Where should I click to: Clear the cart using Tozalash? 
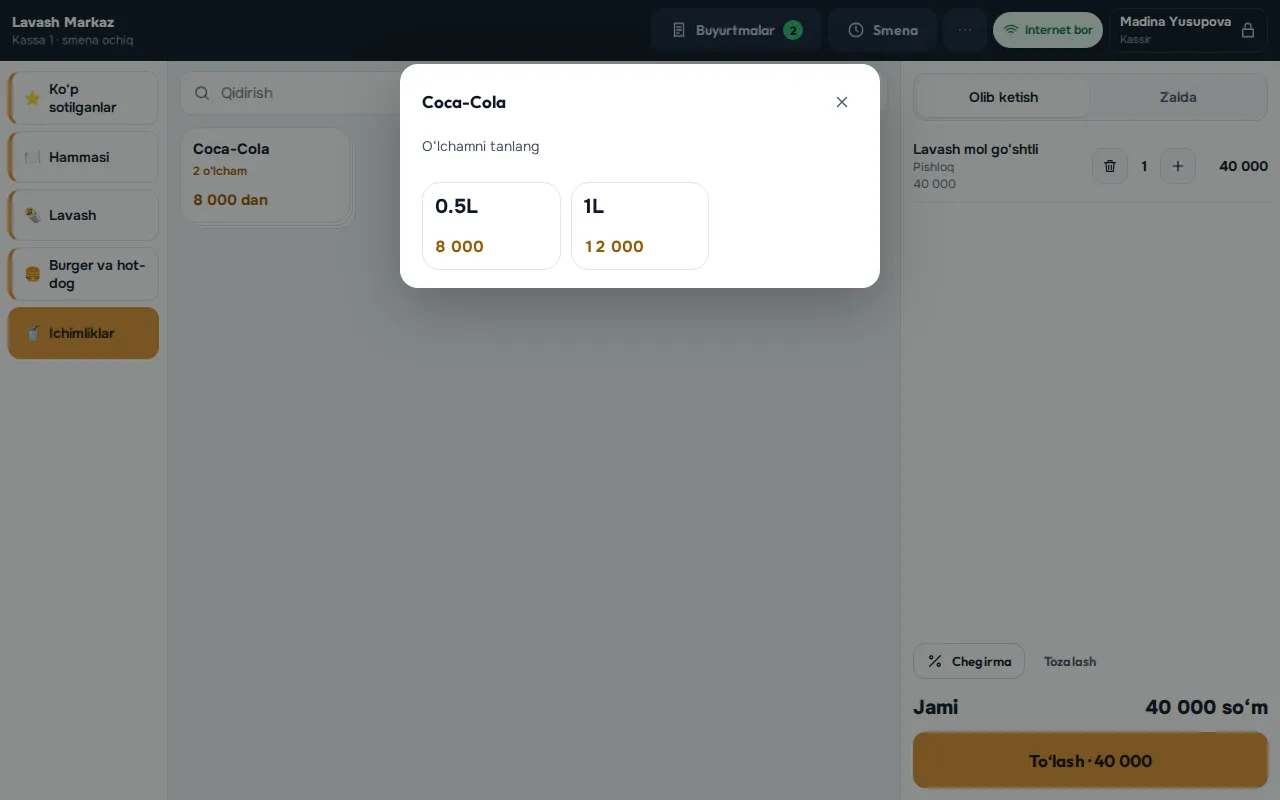point(1070,661)
